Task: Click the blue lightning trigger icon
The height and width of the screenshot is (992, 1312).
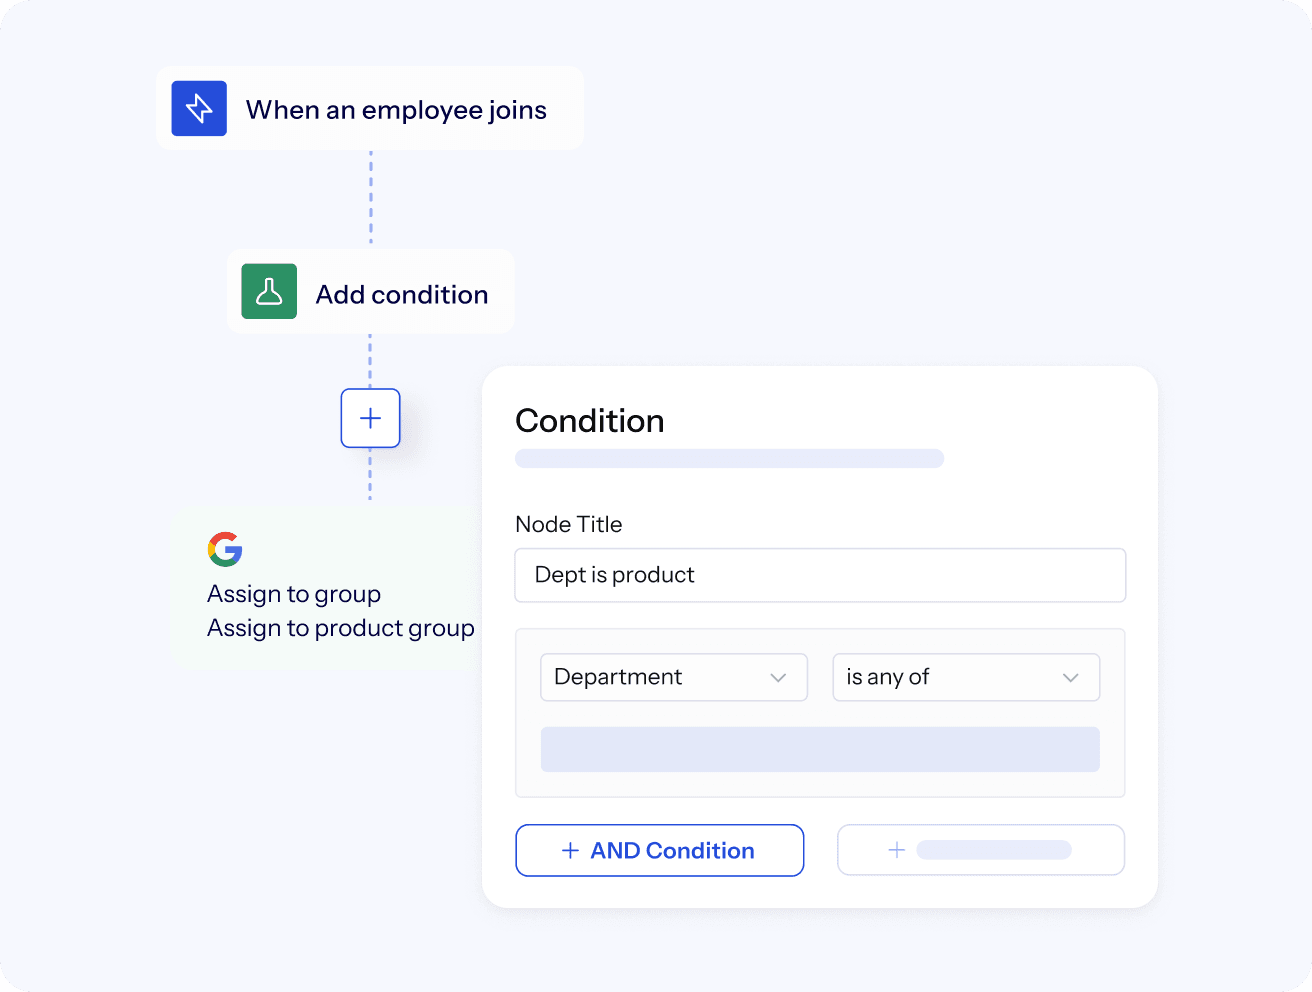Action: click(199, 108)
